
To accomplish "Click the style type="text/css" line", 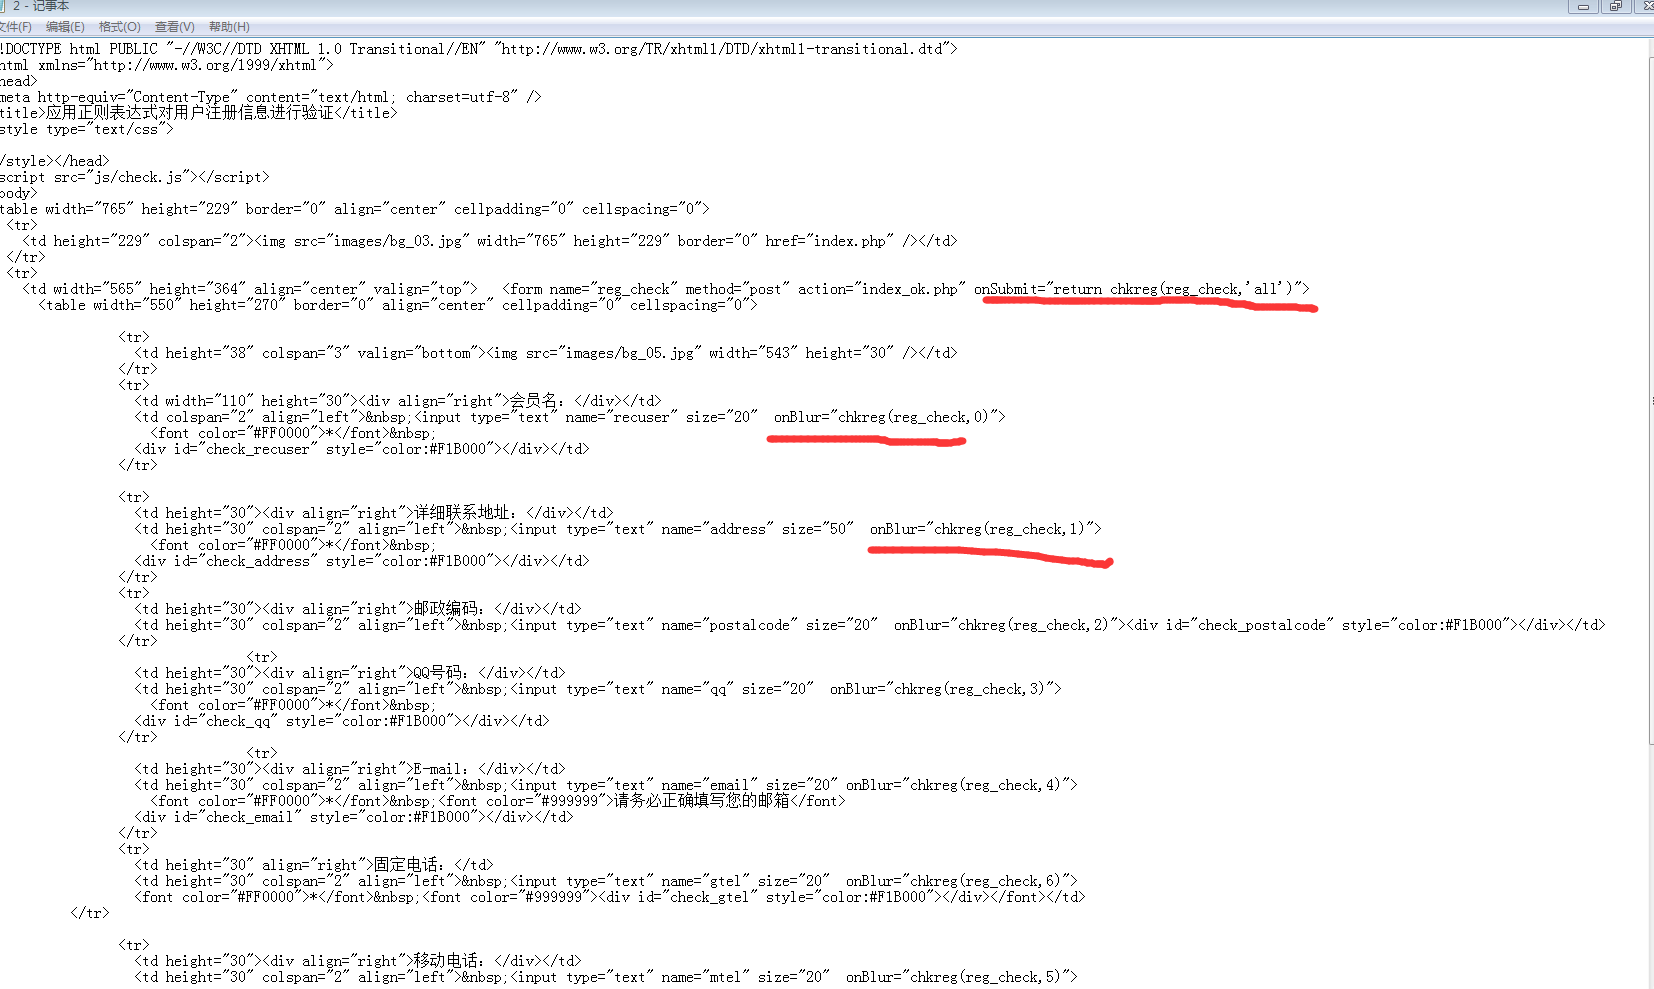I will [x=86, y=129].
